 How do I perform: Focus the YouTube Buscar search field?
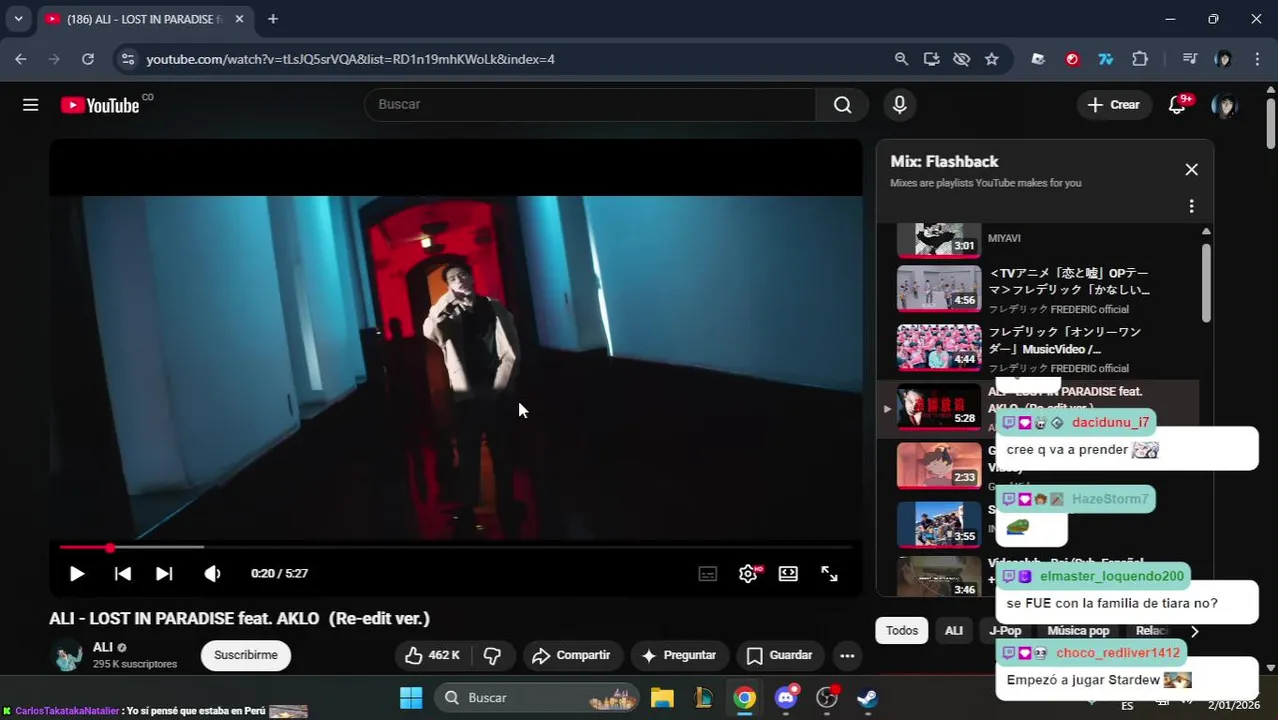point(590,105)
